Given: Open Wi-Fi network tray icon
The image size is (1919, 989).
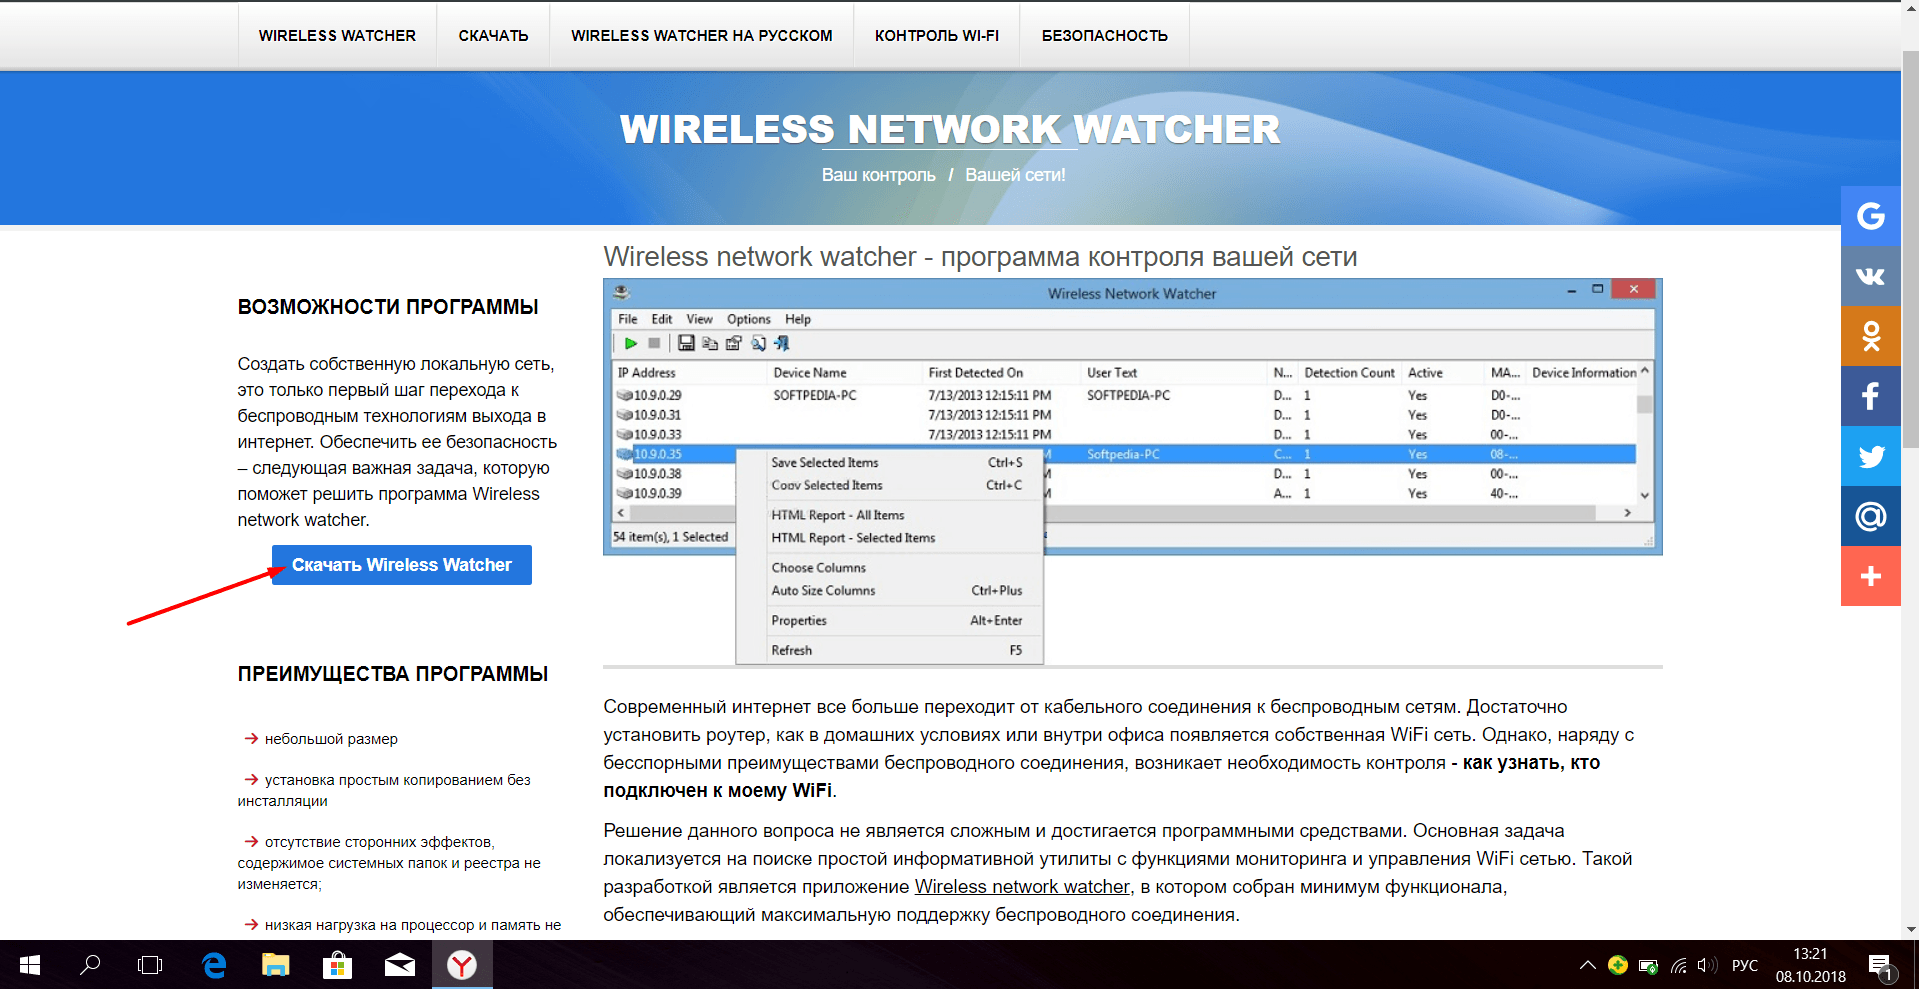Looking at the screenshot, I should (x=1678, y=966).
